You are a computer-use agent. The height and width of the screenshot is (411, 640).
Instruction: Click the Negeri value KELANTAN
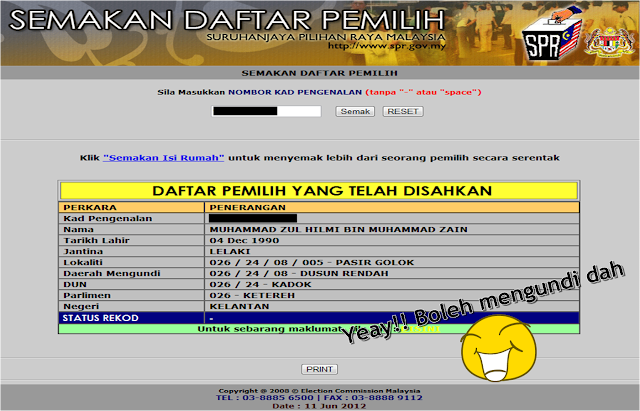239,307
